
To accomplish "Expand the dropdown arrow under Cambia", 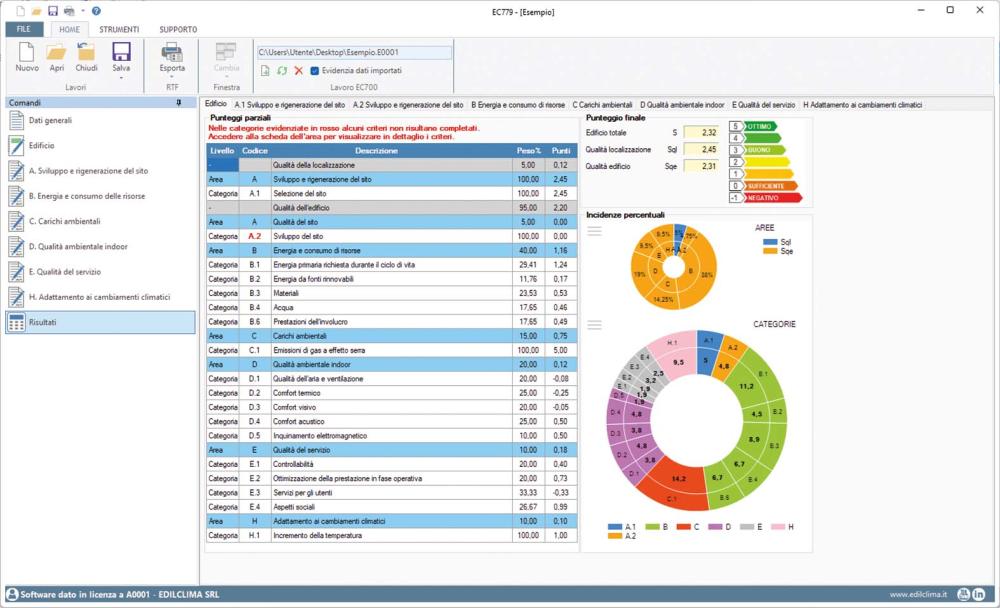I will [226, 78].
